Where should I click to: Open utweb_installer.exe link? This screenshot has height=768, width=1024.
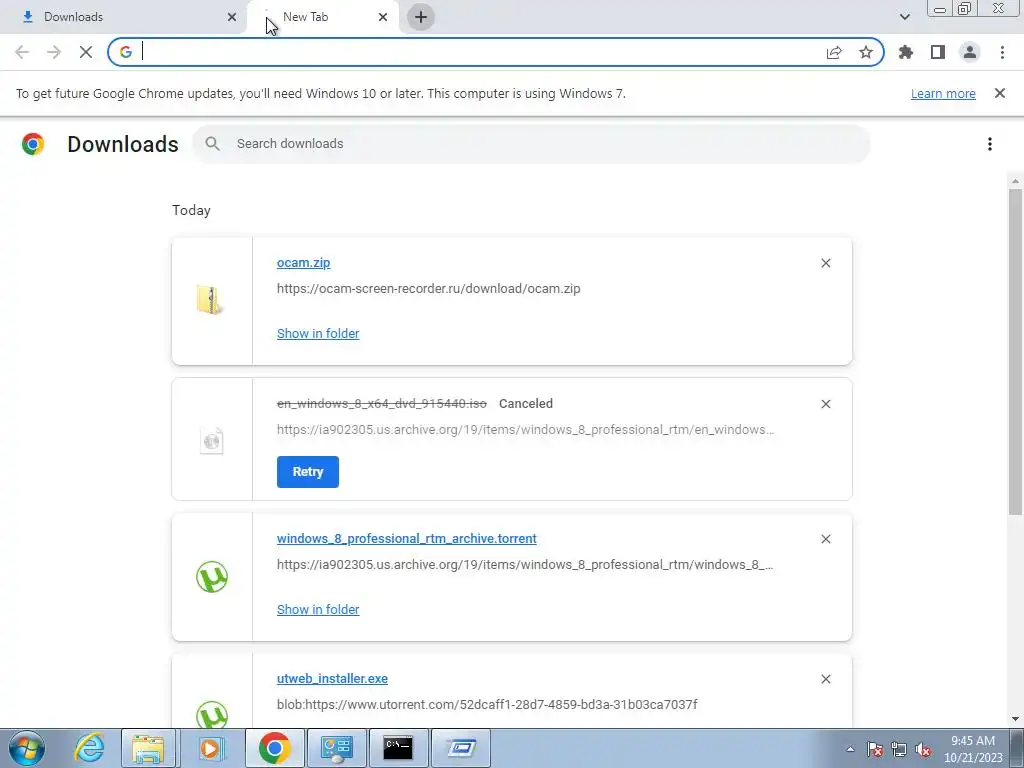coord(332,679)
